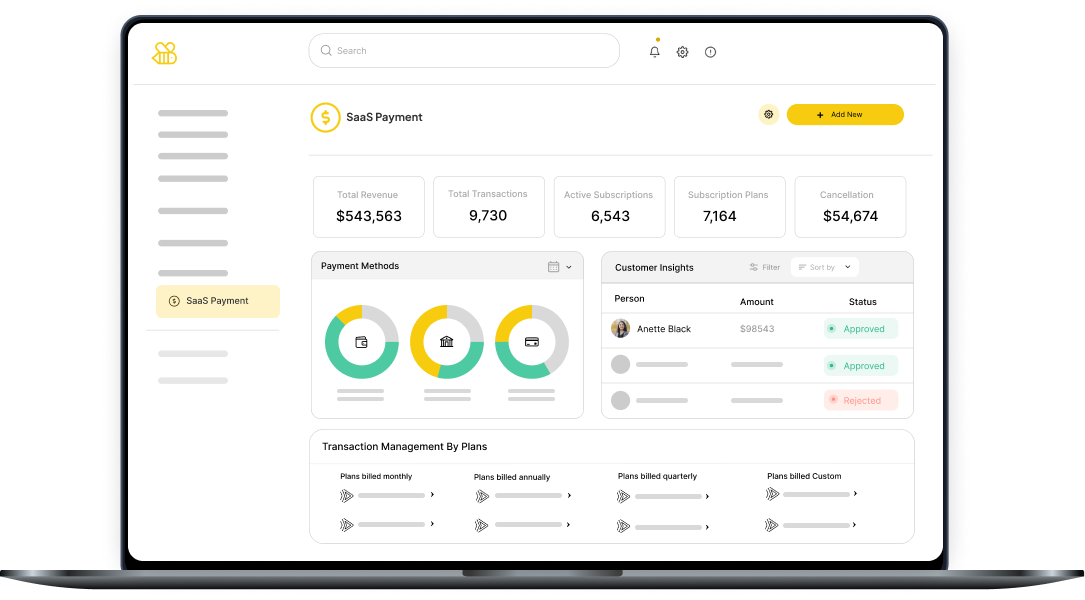The height and width of the screenshot is (600, 1085).
Task: Click the Add New button
Action: coord(845,115)
